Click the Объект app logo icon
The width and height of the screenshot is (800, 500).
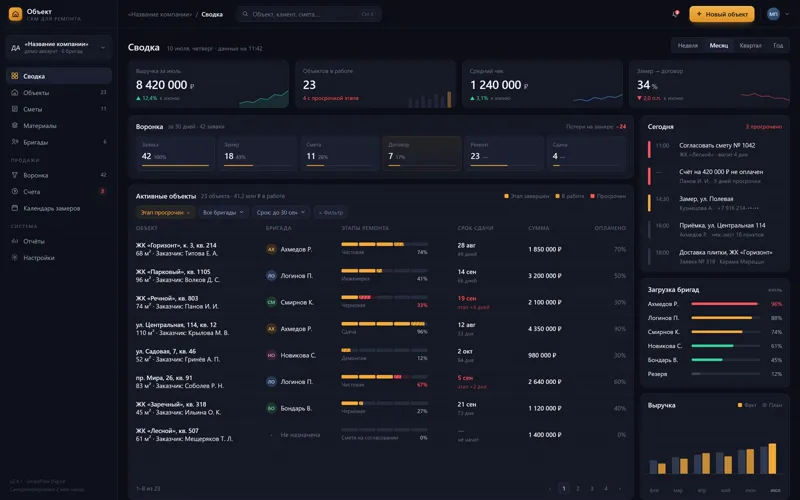(15, 14)
